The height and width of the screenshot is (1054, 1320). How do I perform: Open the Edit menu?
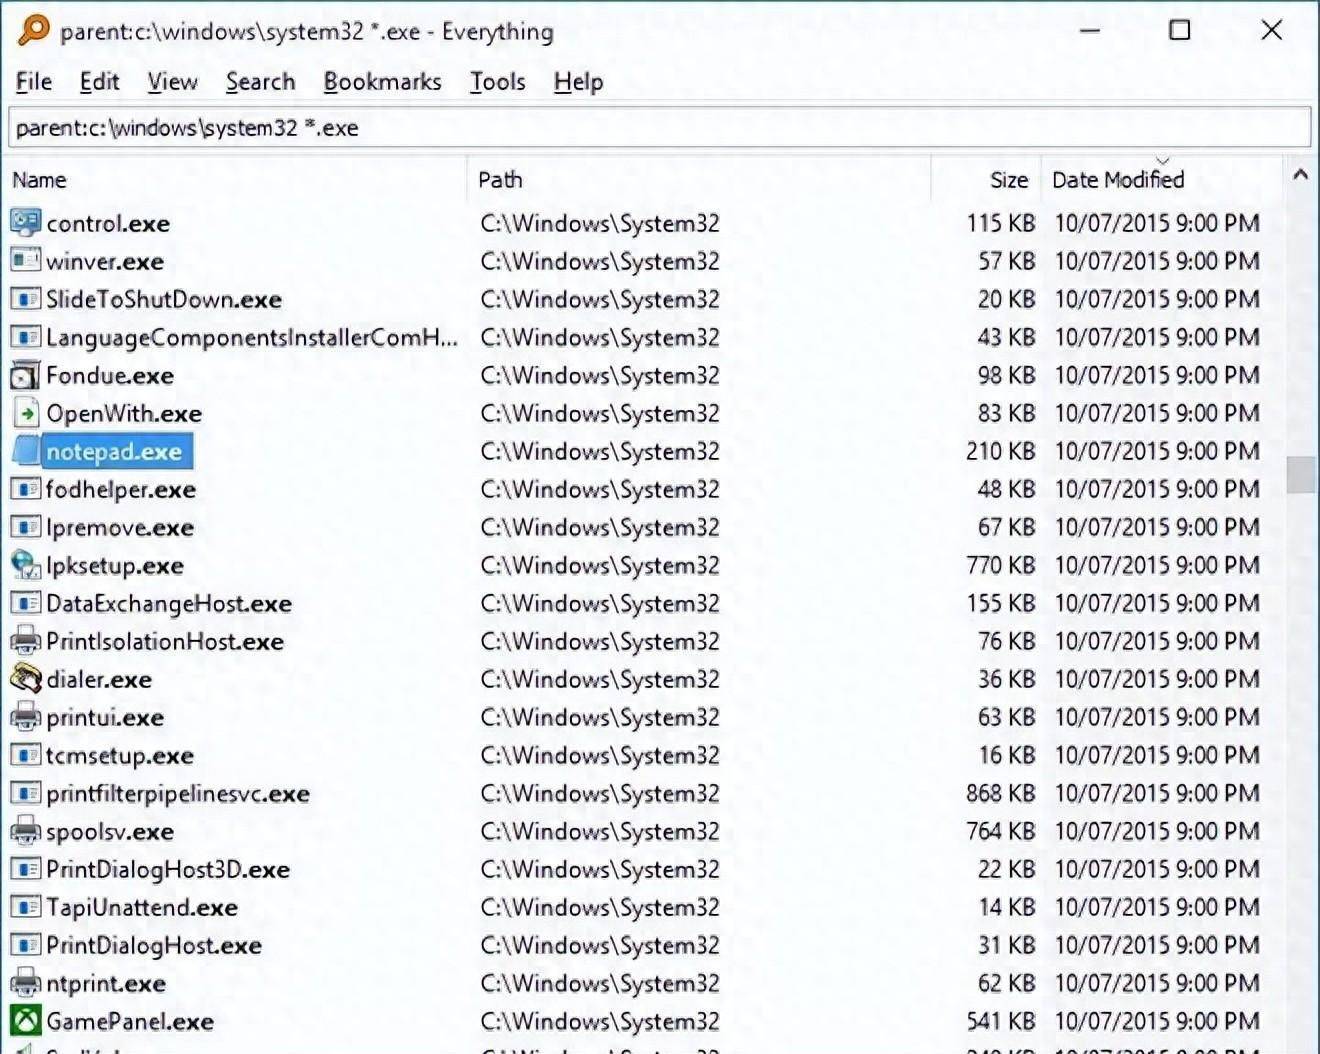click(99, 82)
